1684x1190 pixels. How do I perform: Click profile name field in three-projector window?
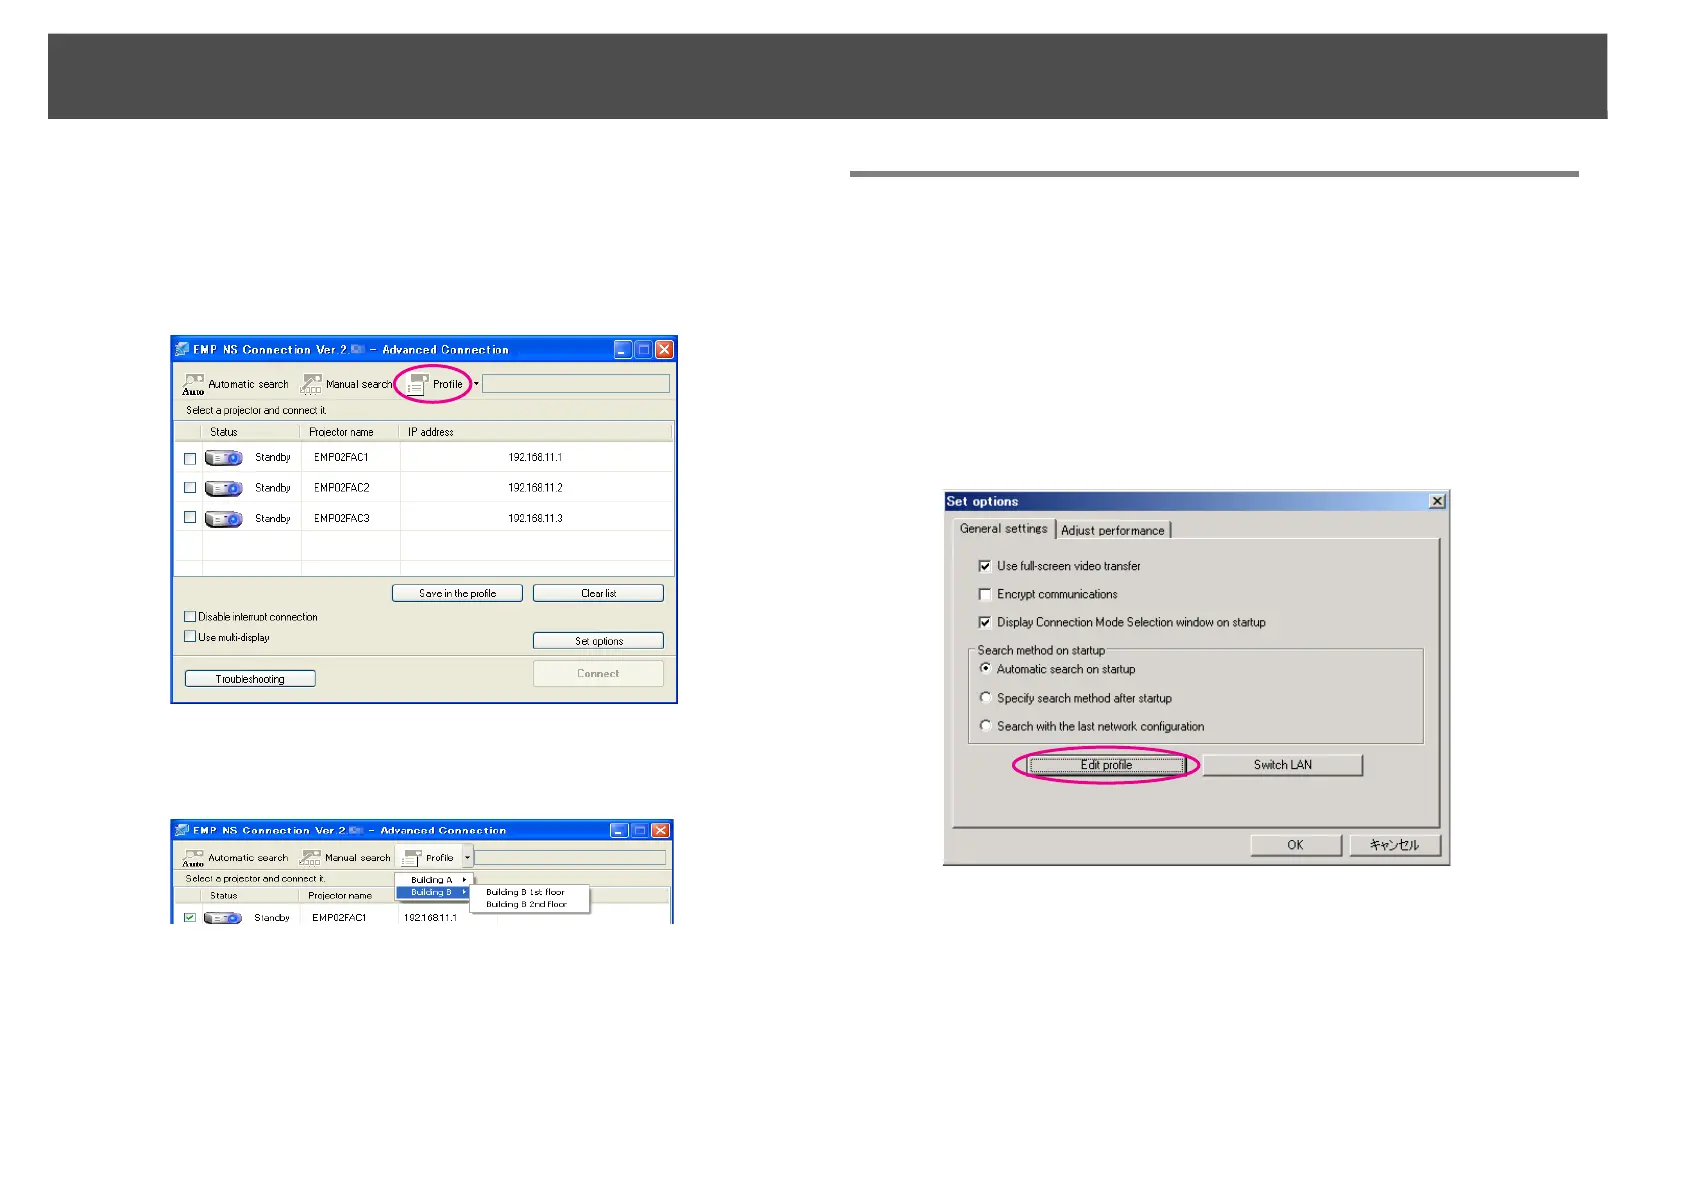576,384
